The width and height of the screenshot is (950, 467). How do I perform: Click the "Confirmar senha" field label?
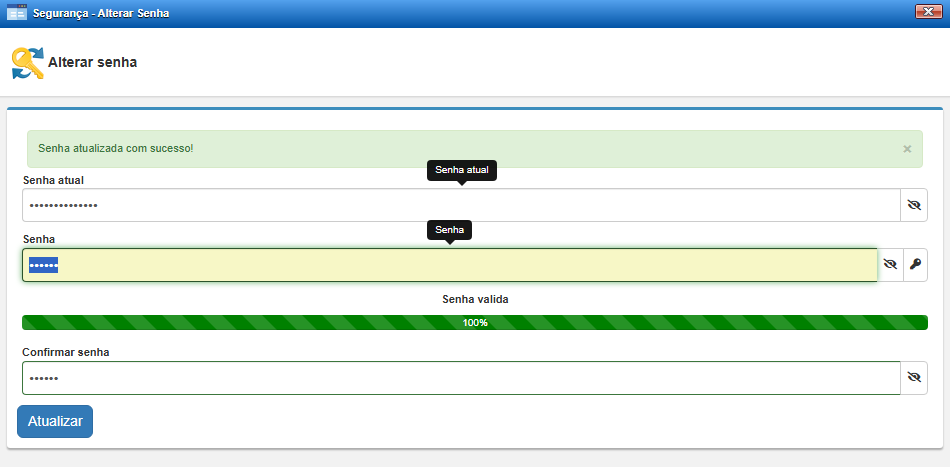[66, 352]
